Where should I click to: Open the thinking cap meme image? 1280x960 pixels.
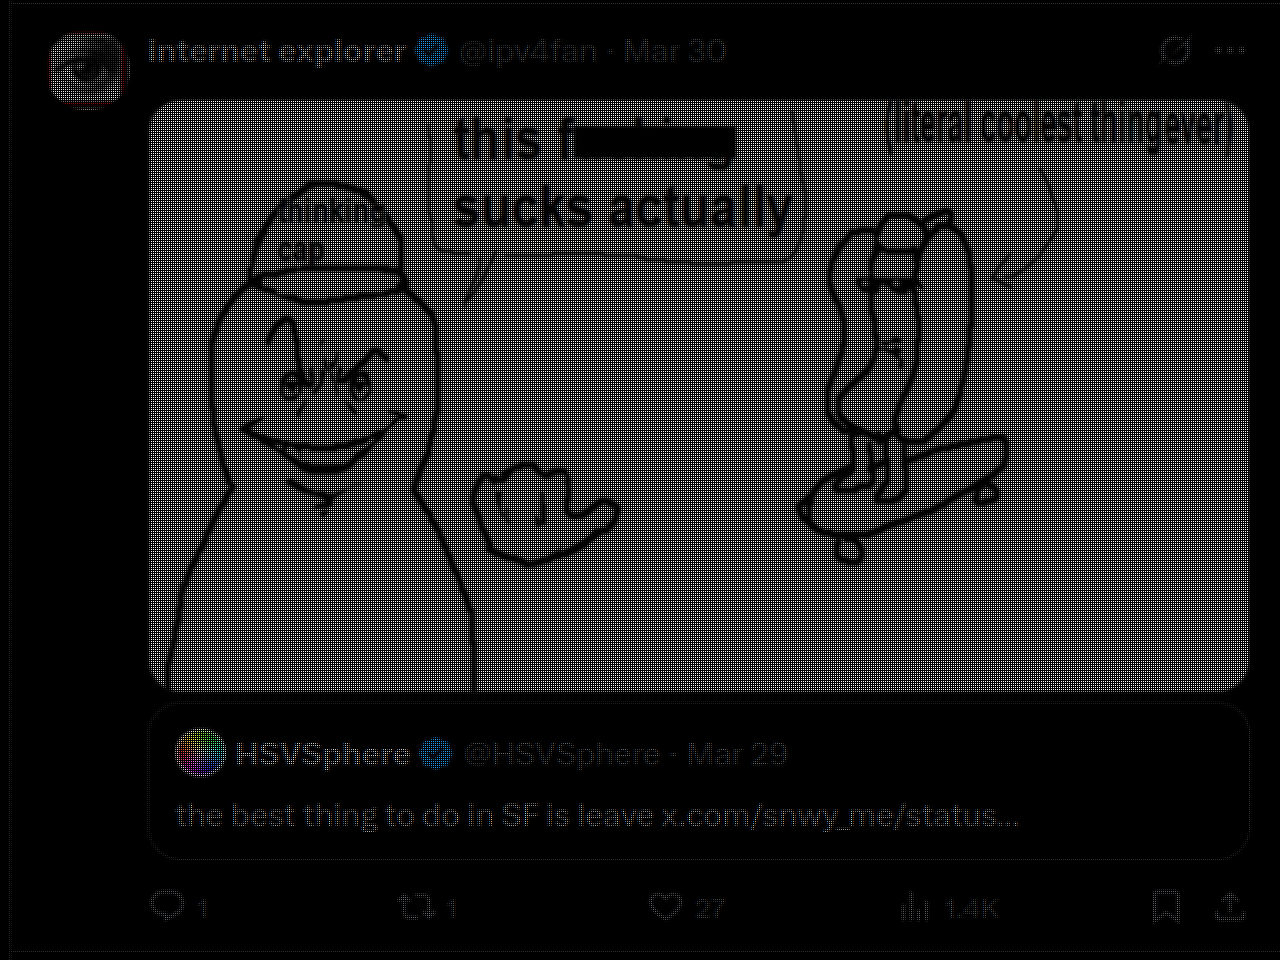(x=699, y=396)
